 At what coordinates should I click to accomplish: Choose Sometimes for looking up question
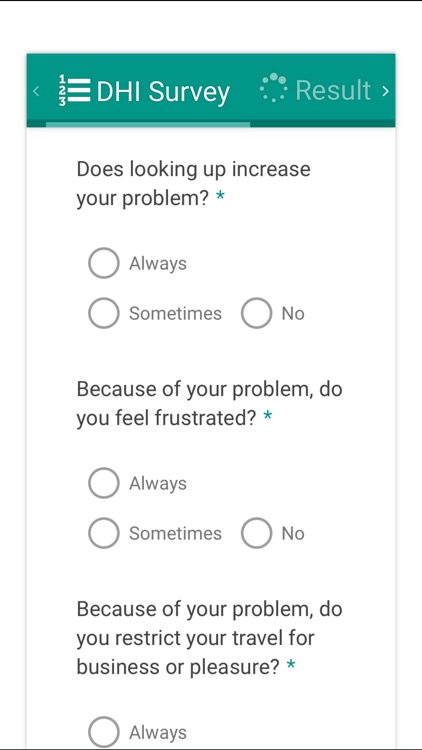[x=103, y=313]
